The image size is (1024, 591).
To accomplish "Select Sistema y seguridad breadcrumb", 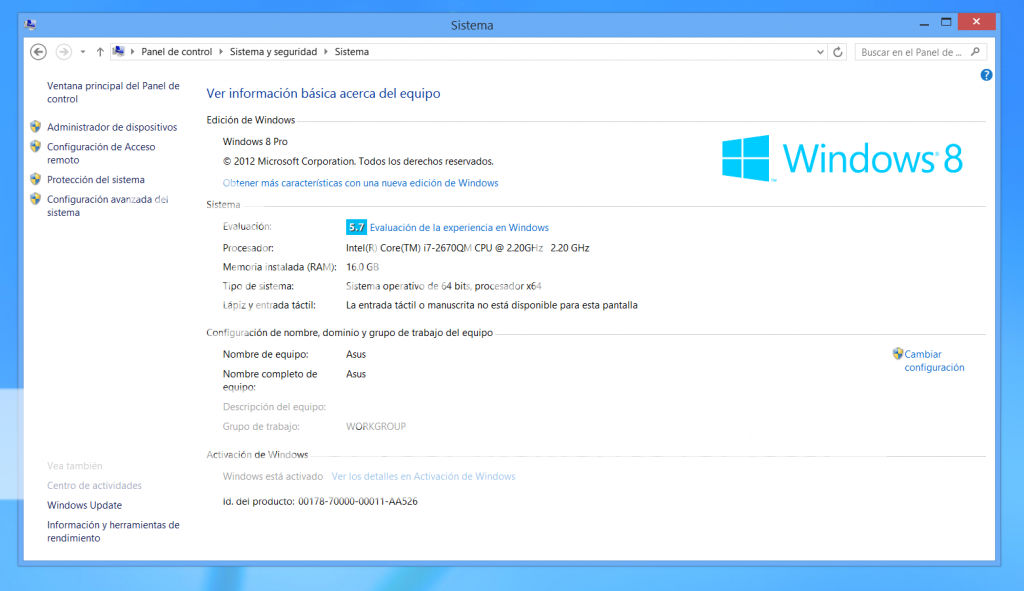I will click(273, 52).
